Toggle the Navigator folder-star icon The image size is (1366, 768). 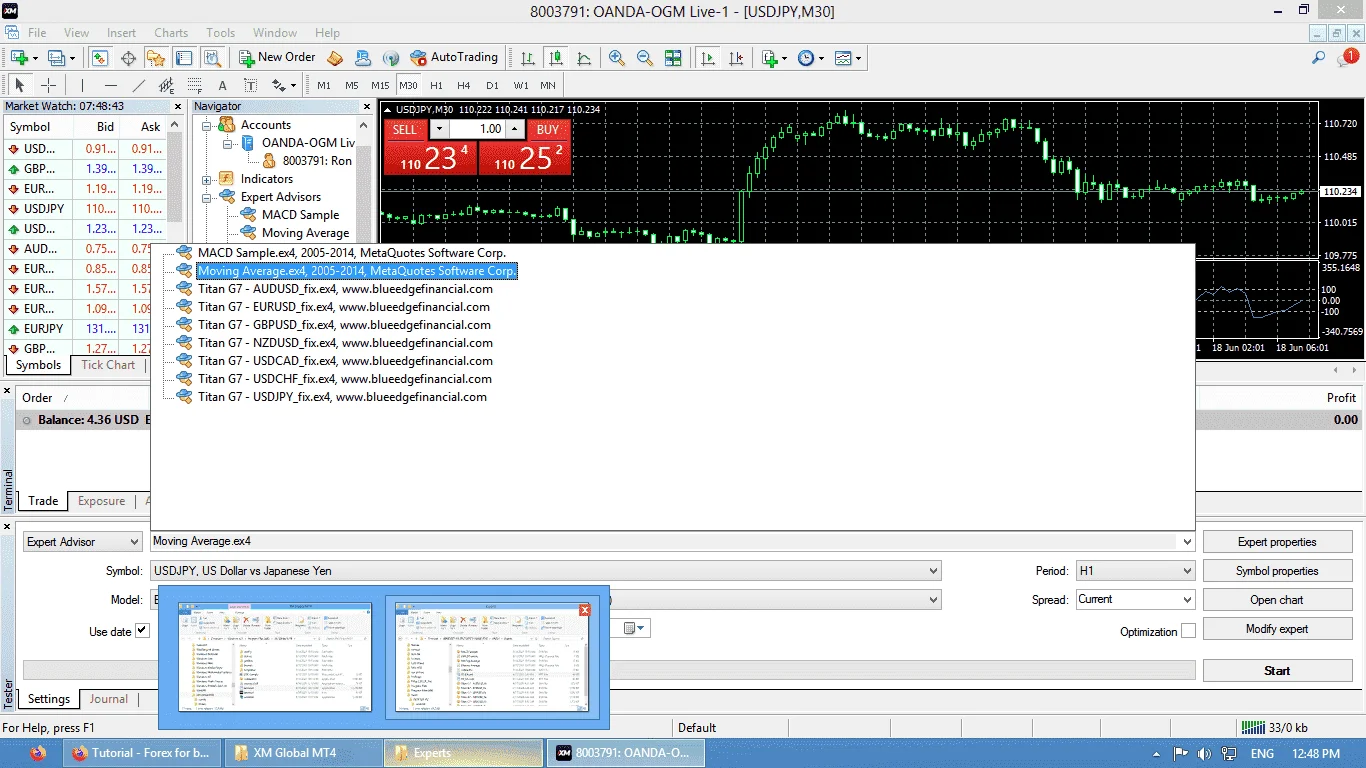point(155,58)
